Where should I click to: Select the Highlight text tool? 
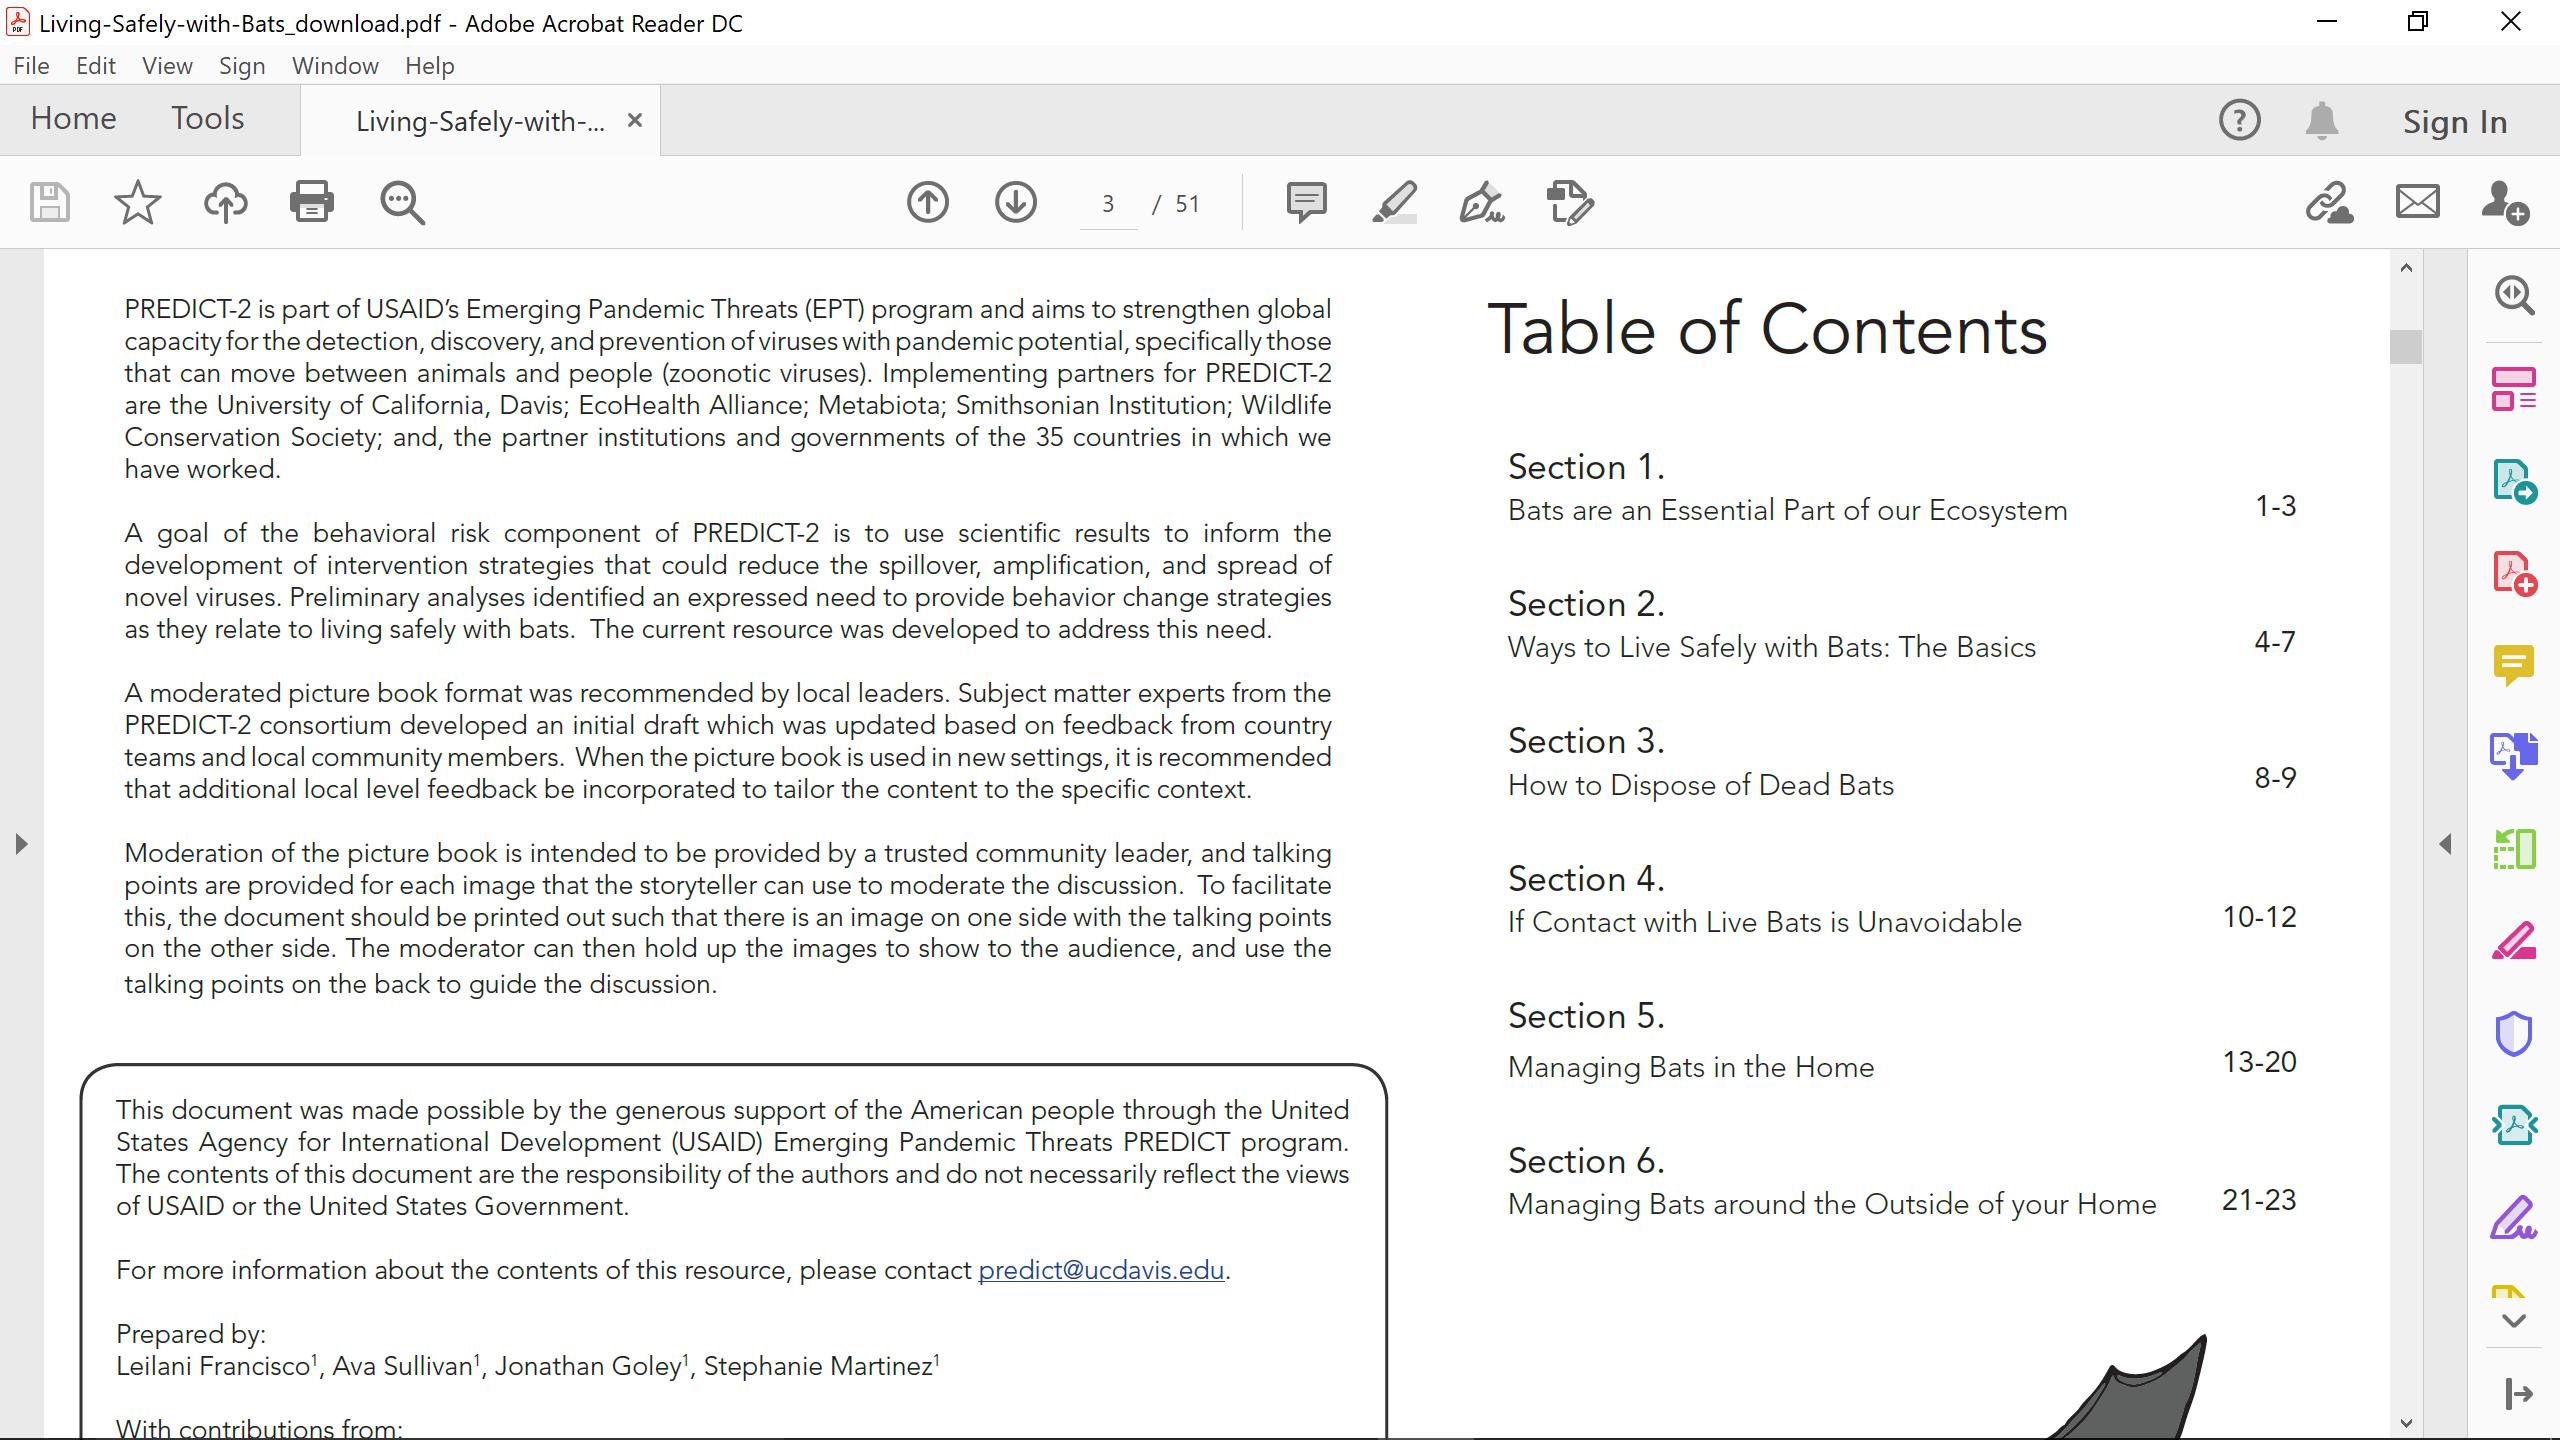click(x=1394, y=203)
